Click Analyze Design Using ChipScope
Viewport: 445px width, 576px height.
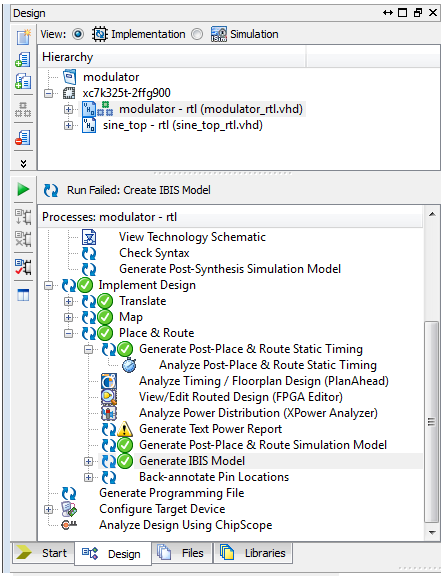coord(186,525)
